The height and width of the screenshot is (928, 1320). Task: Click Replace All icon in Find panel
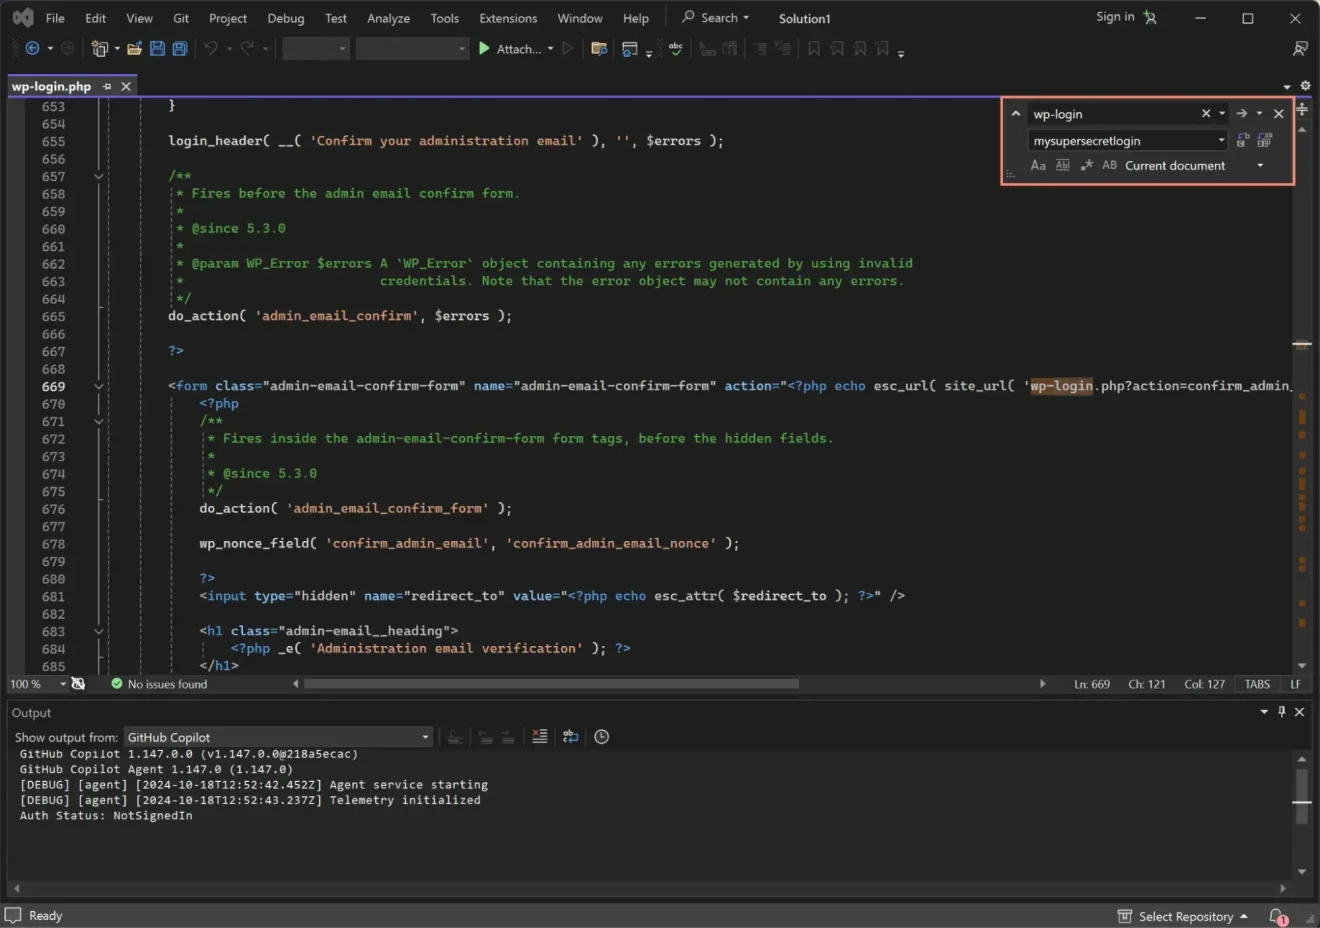point(1265,140)
